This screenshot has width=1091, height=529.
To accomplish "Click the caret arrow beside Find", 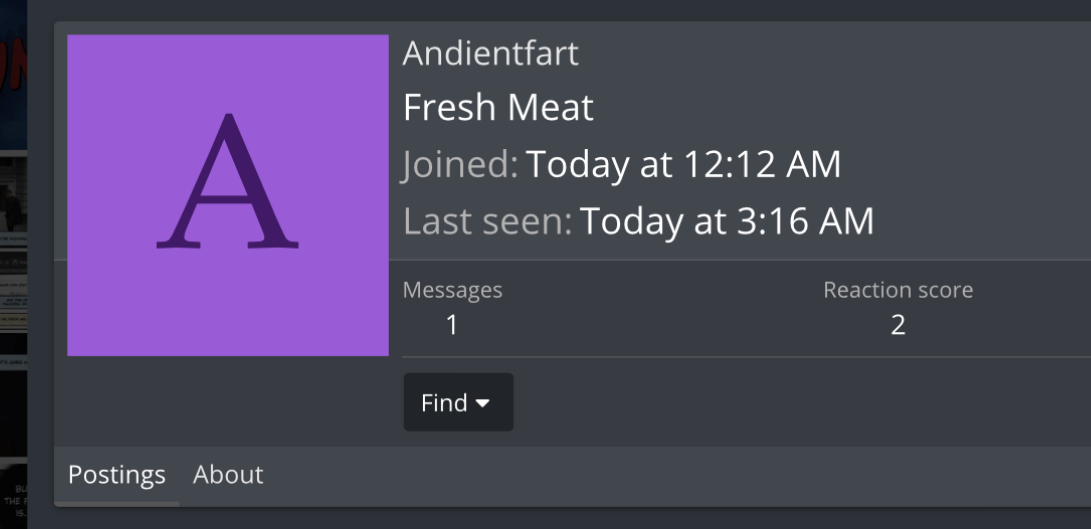I will coord(483,403).
